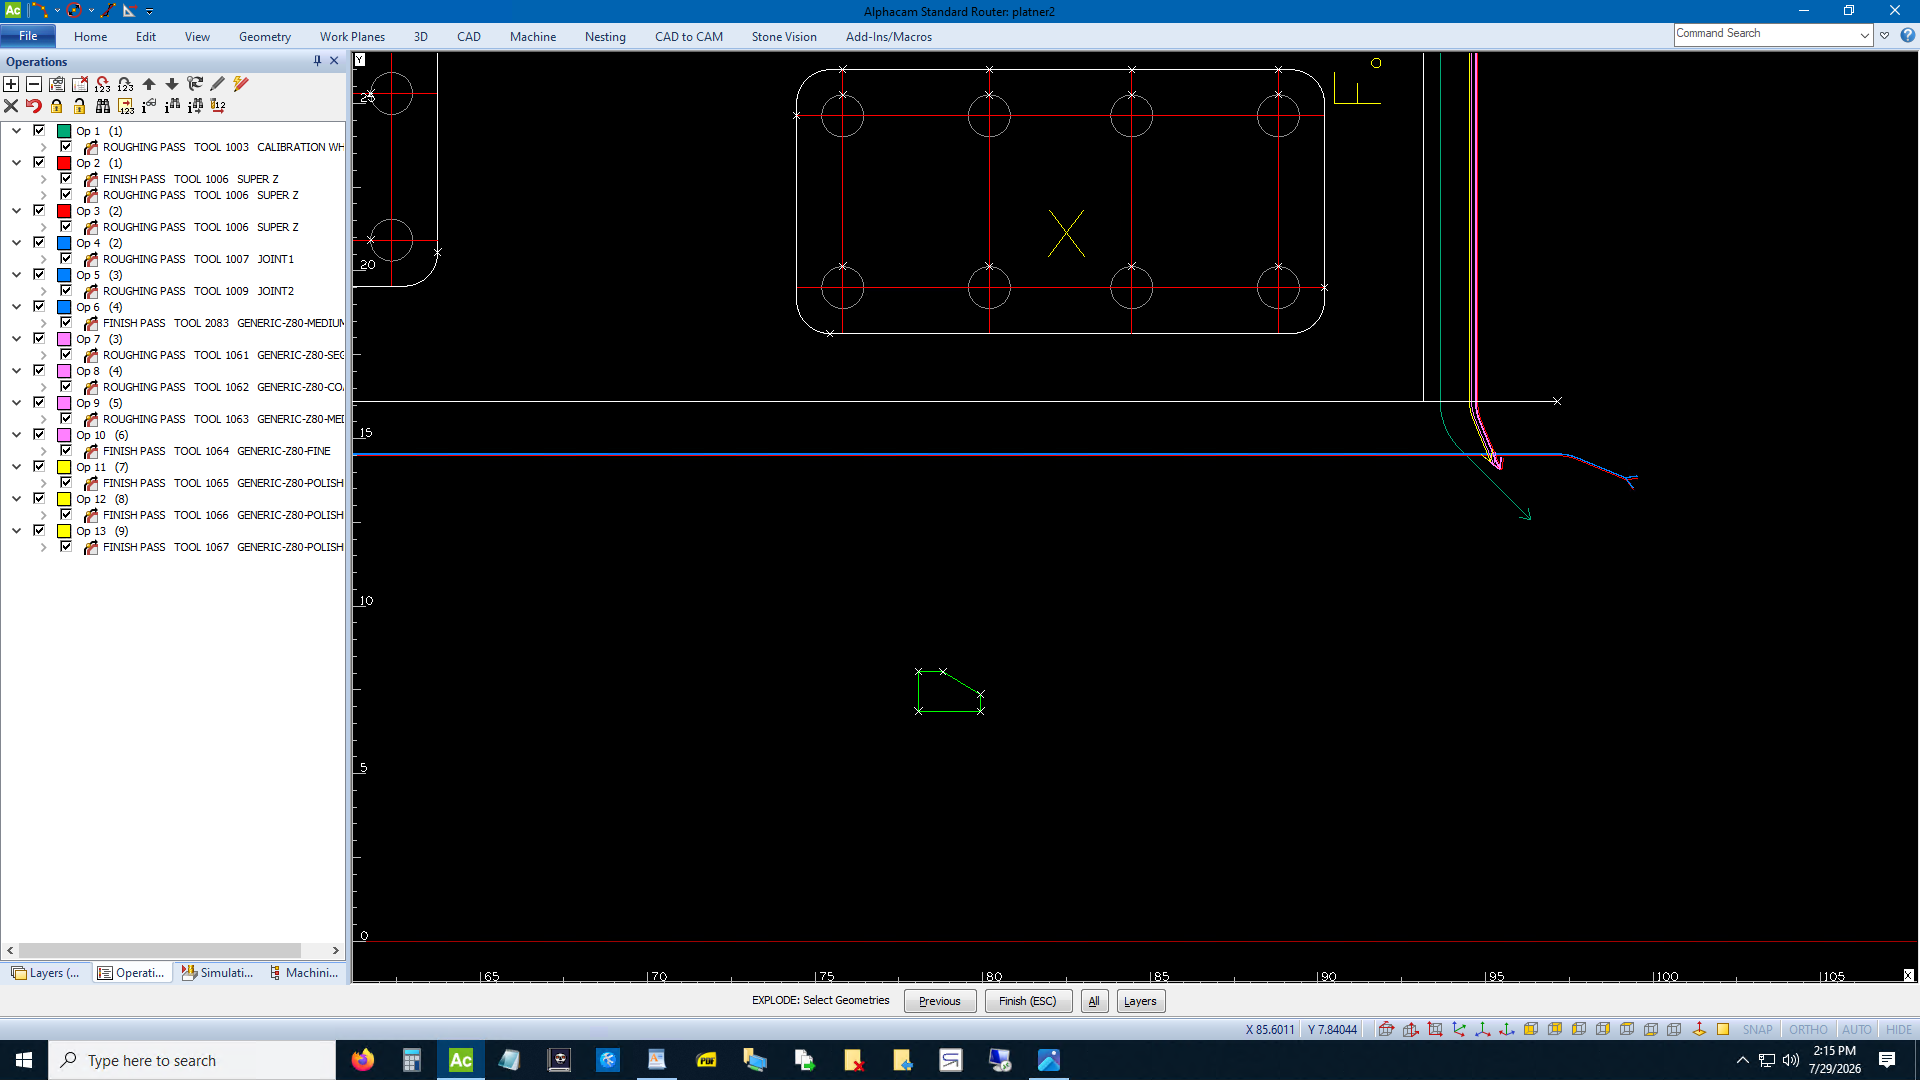The image size is (1920, 1080).
Task: Click the collapse all minus icon
Action: point(34,84)
